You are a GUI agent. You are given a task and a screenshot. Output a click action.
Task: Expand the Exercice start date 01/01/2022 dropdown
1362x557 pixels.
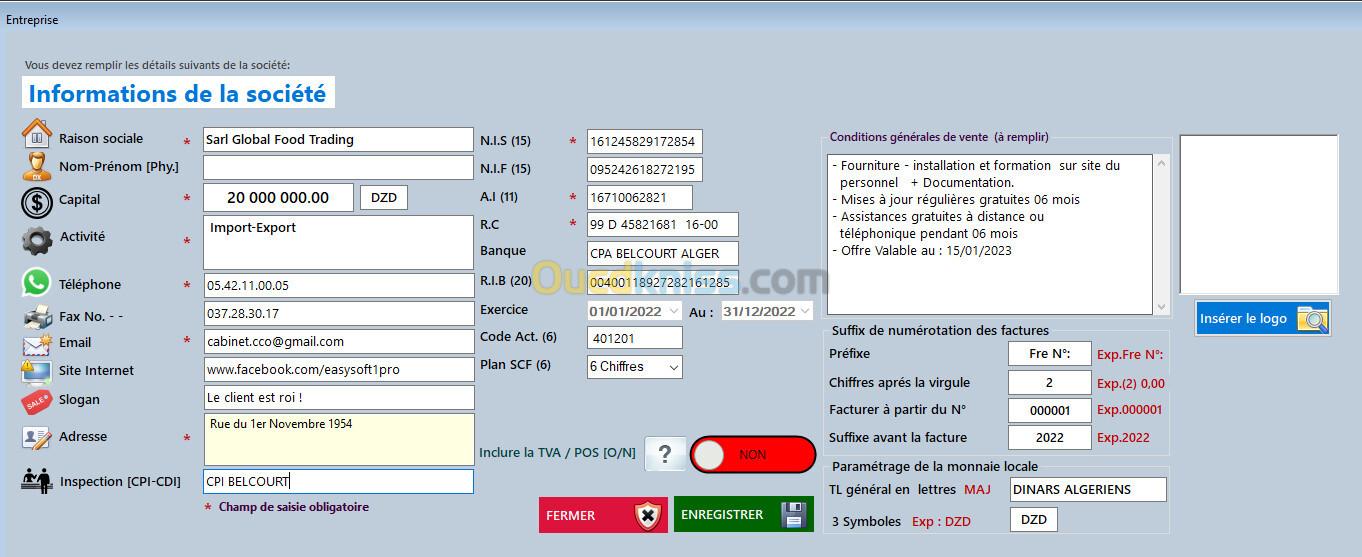673,311
